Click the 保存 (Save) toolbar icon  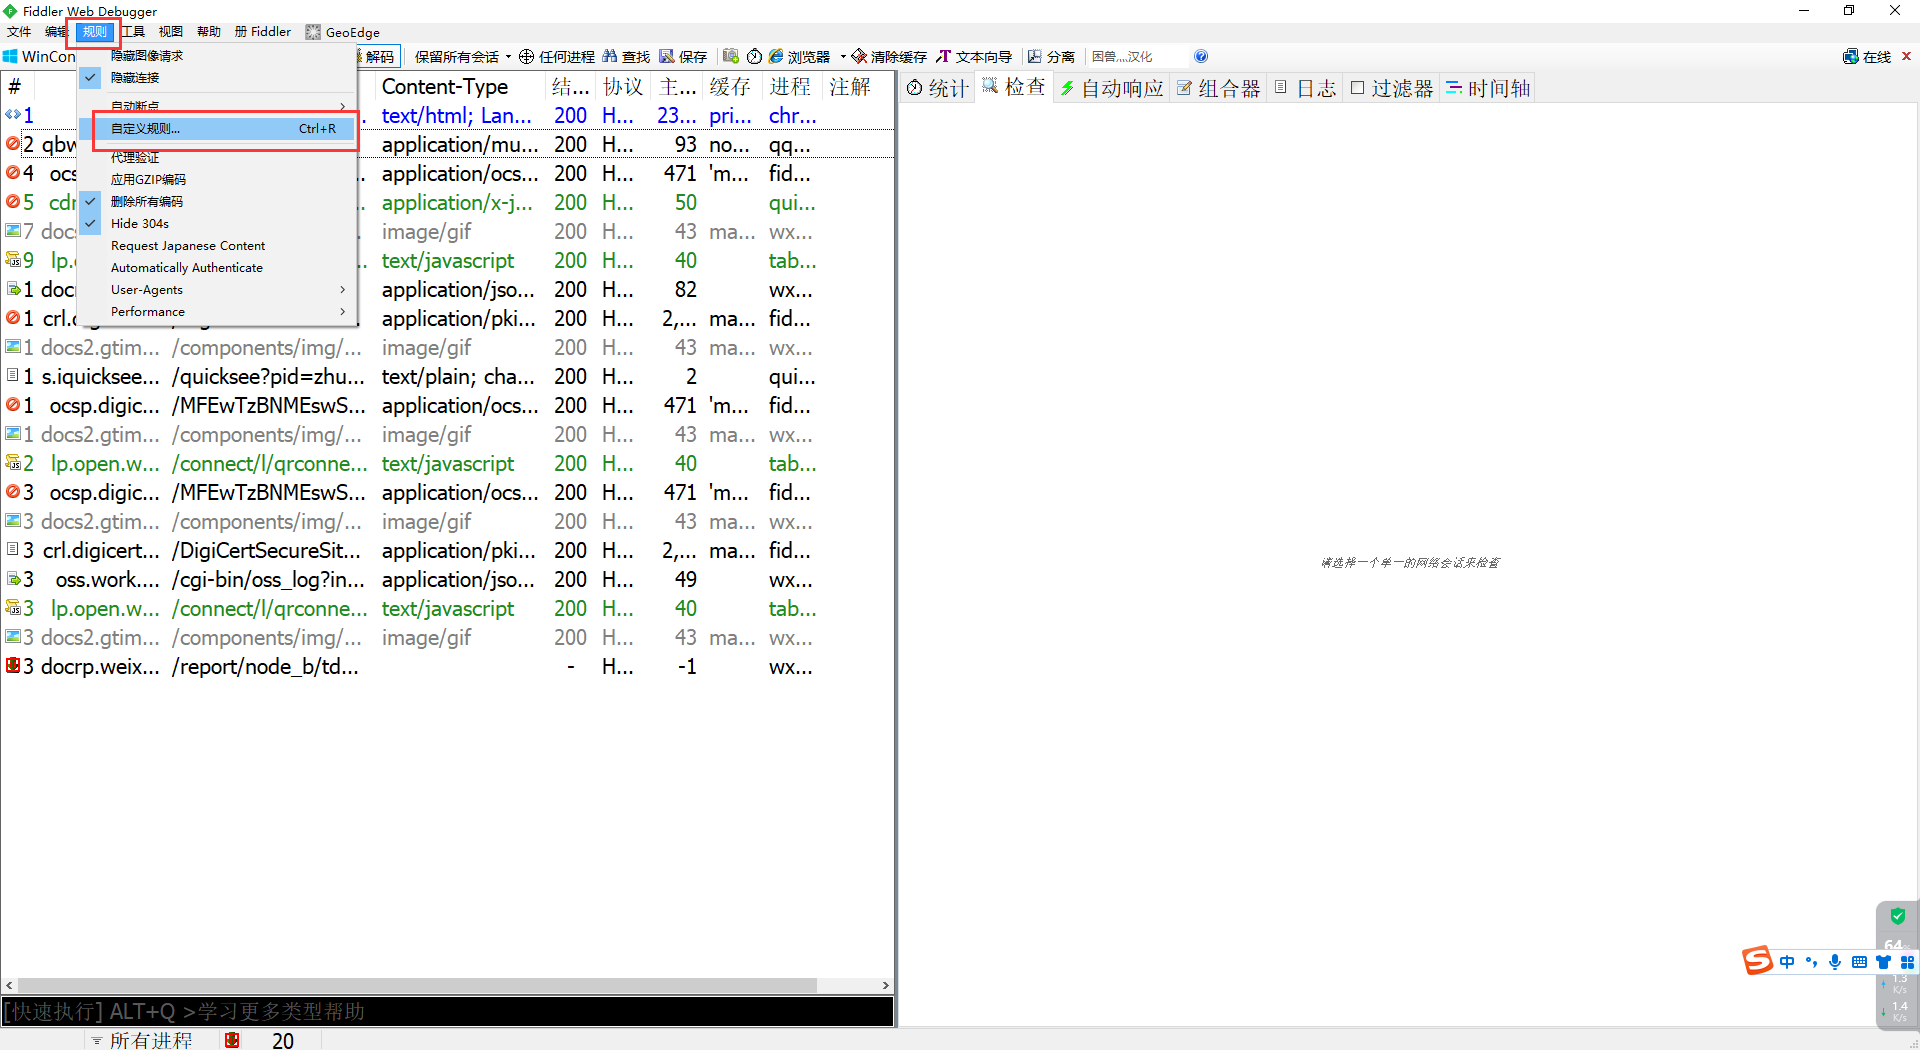(x=667, y=57)
